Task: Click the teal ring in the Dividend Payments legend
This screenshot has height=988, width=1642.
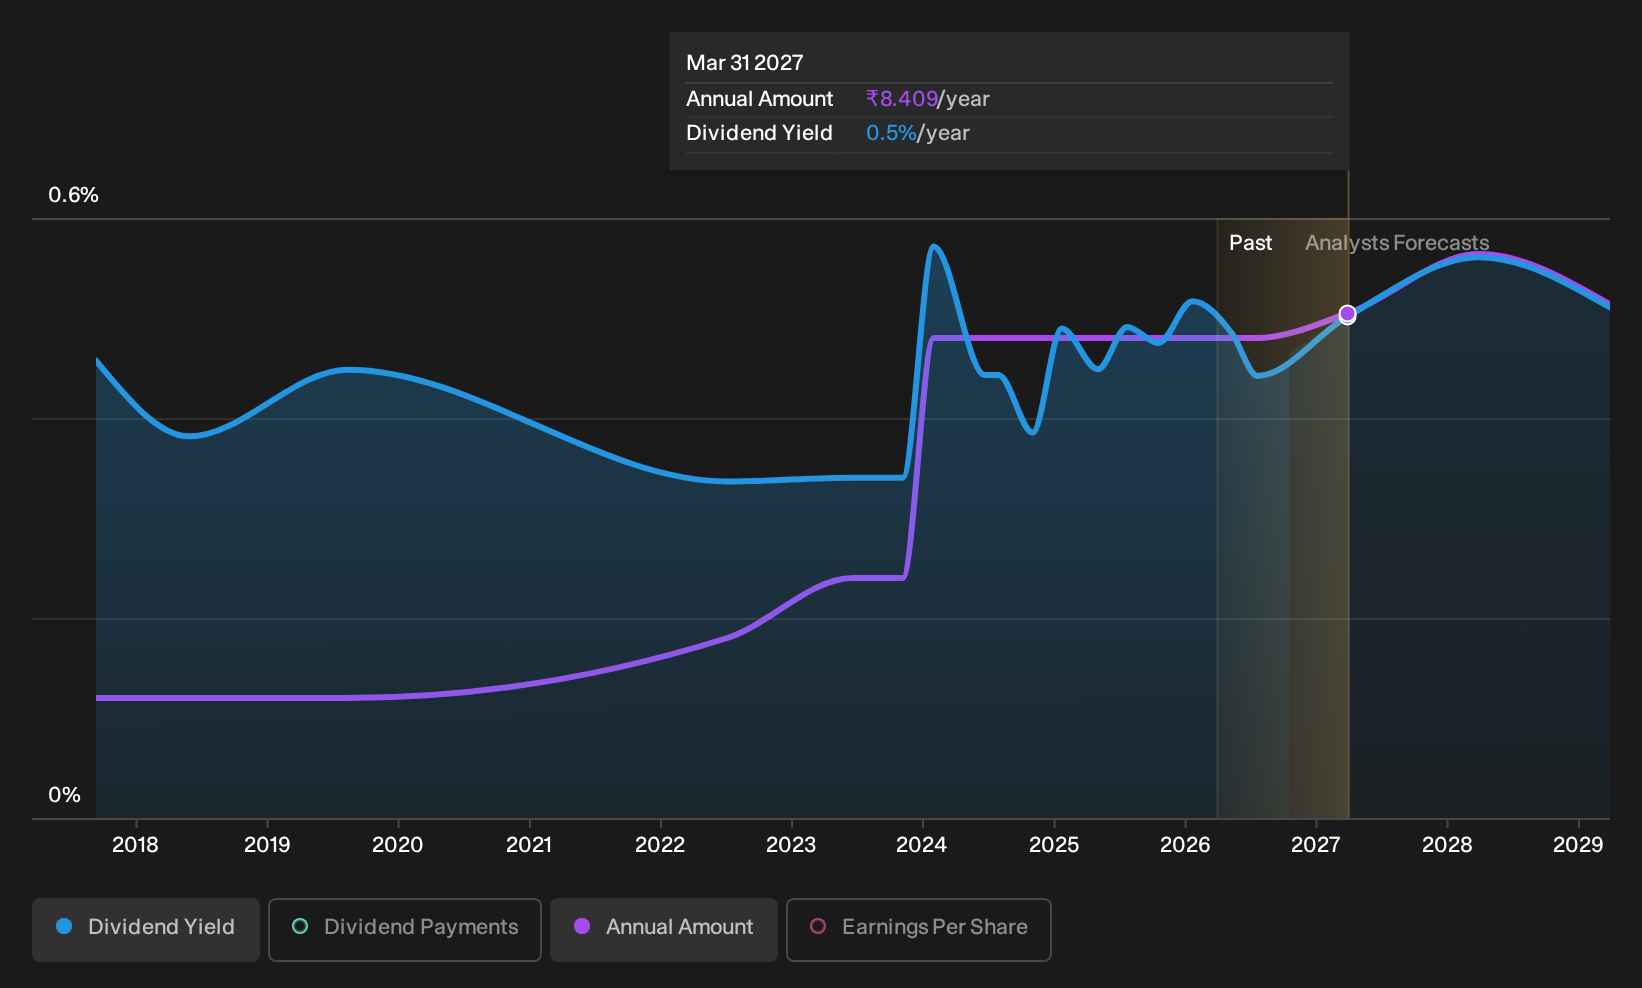Action: click(x=300, y=927)
